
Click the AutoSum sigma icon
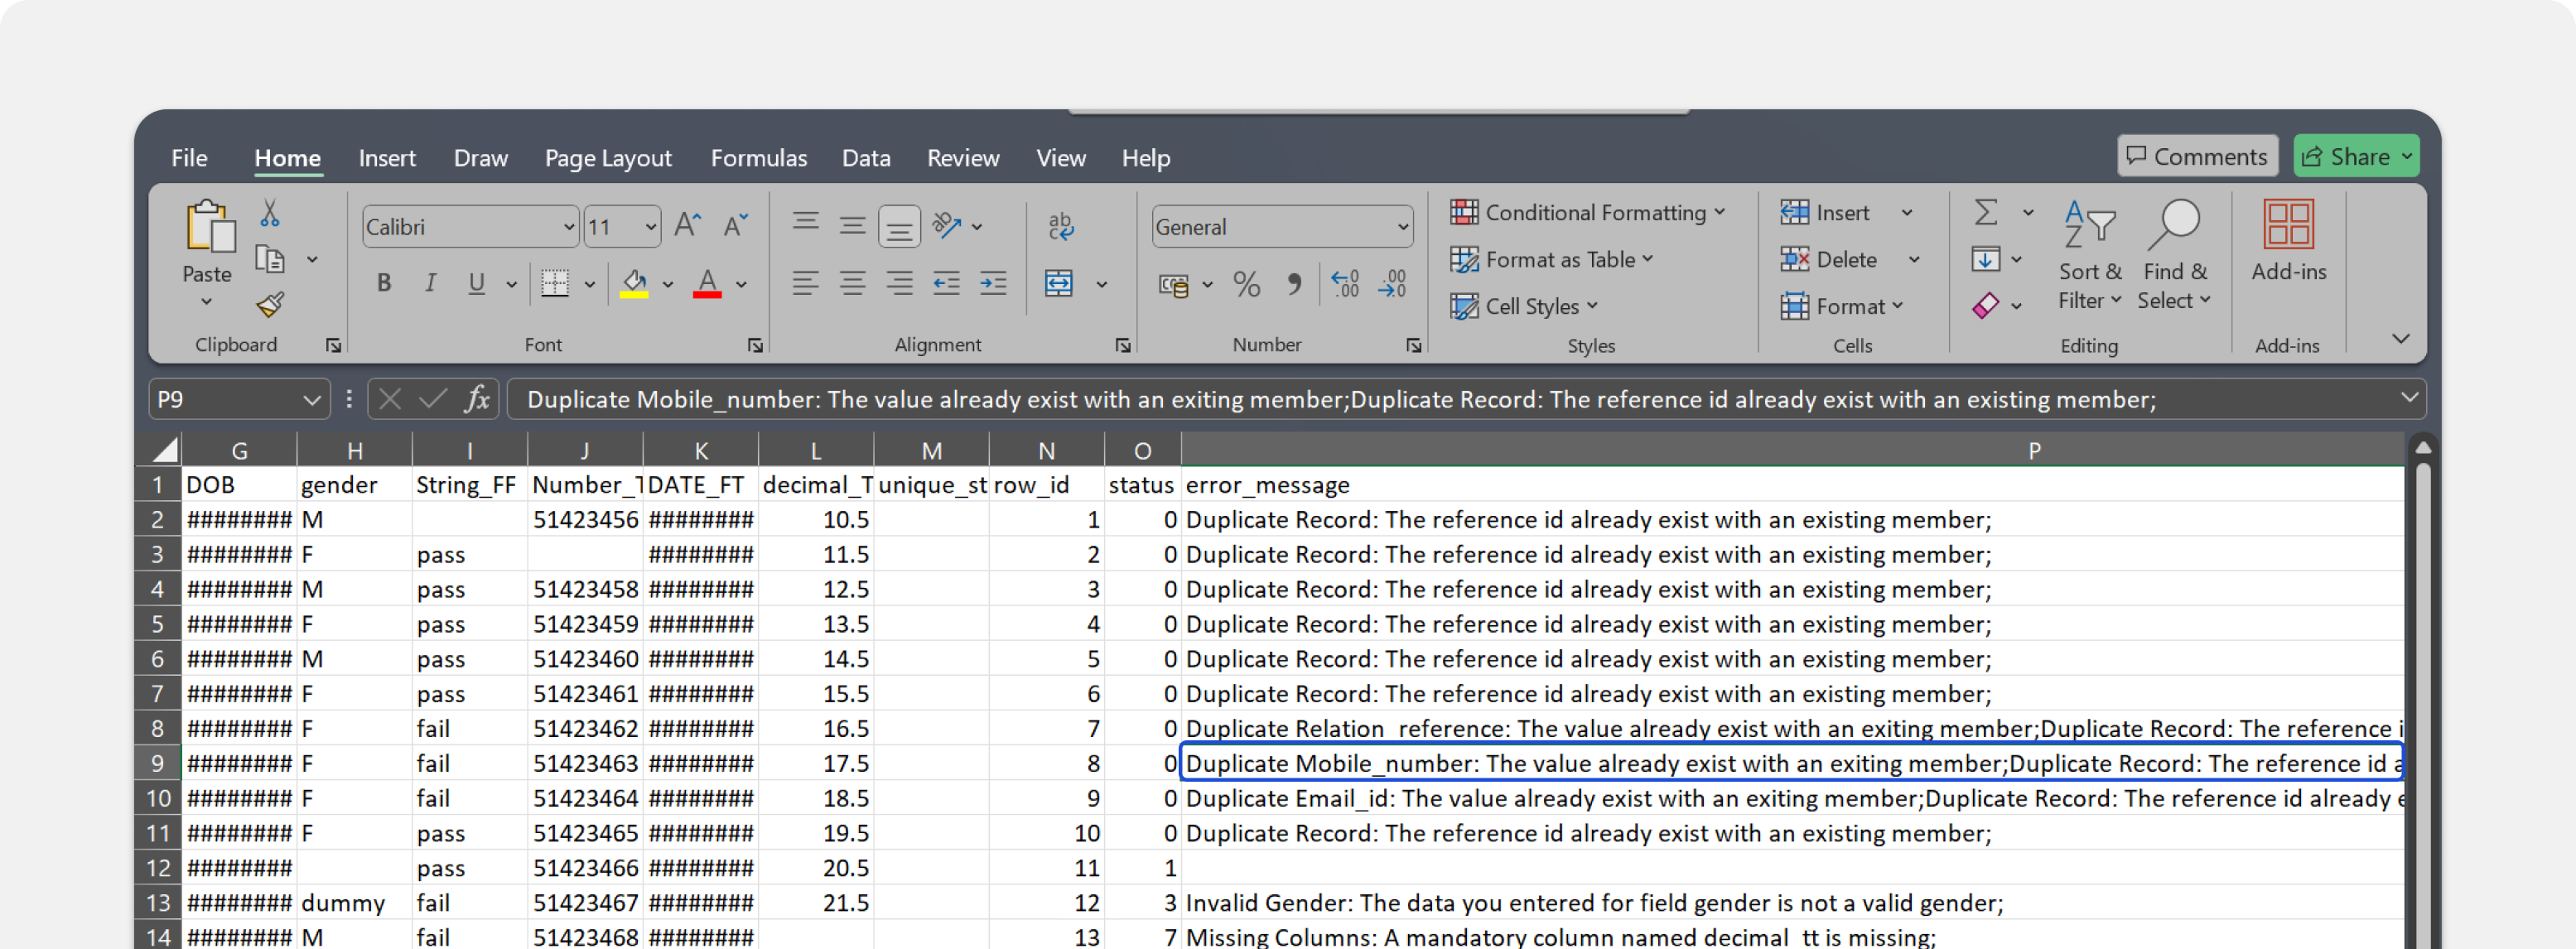1986,212
